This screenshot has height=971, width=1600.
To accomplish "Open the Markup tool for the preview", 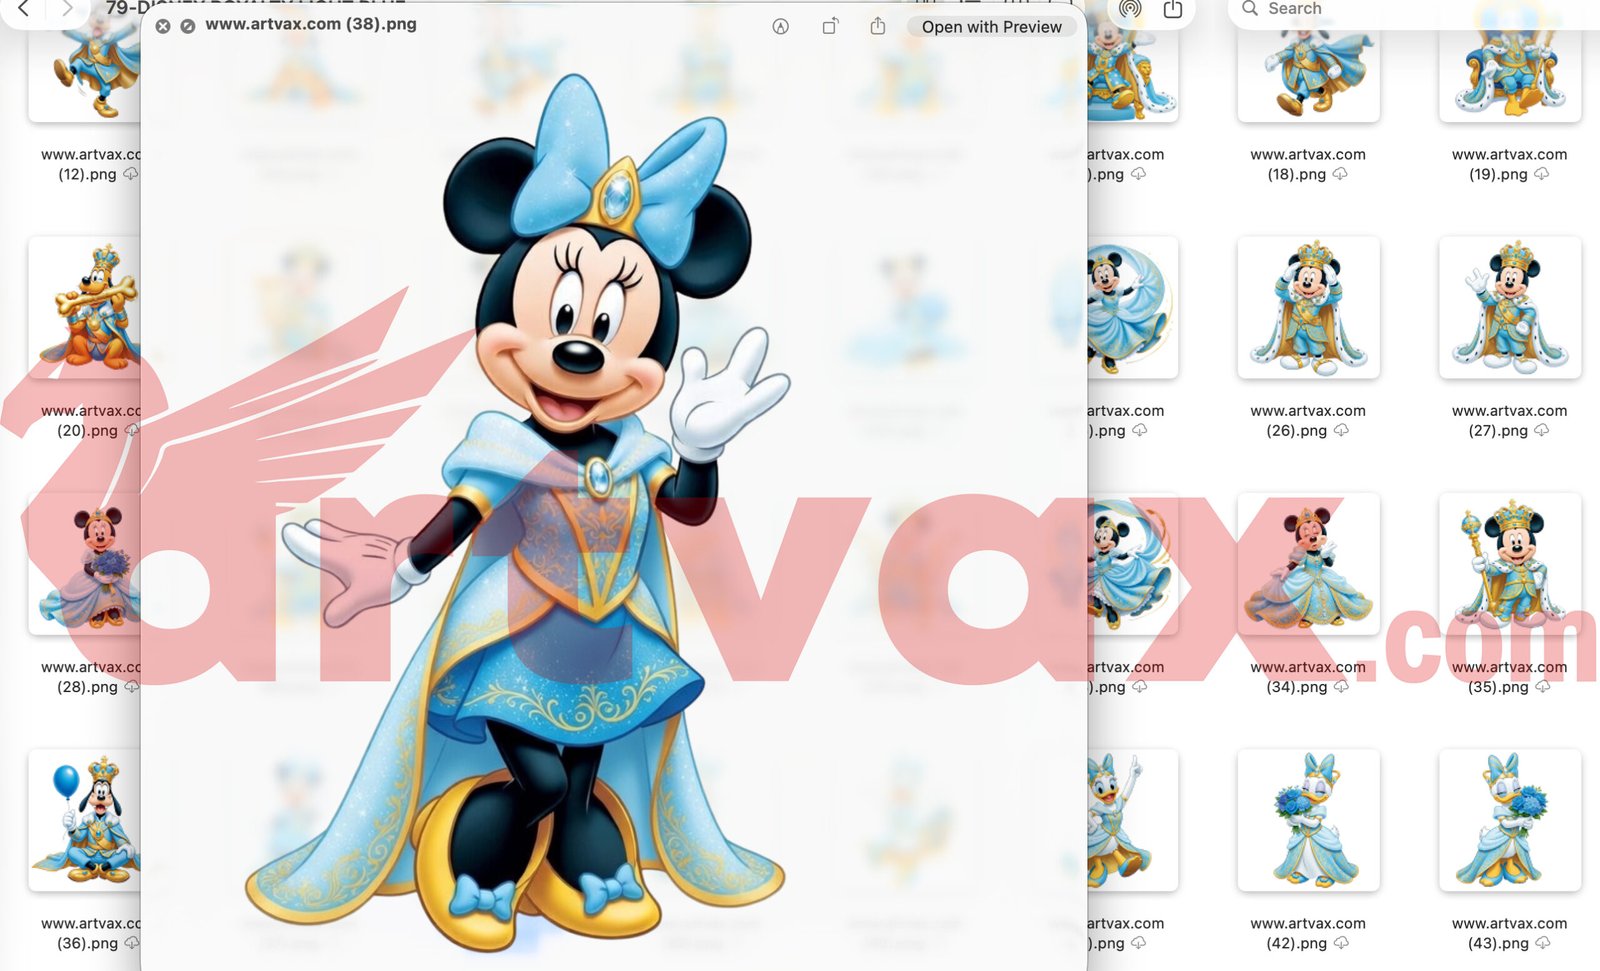I will coord(781,27).
